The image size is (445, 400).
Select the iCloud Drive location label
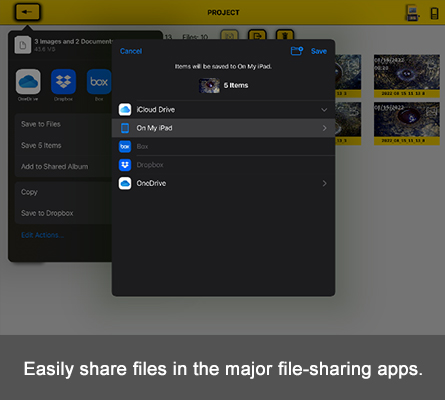click(x=156, y=109)
